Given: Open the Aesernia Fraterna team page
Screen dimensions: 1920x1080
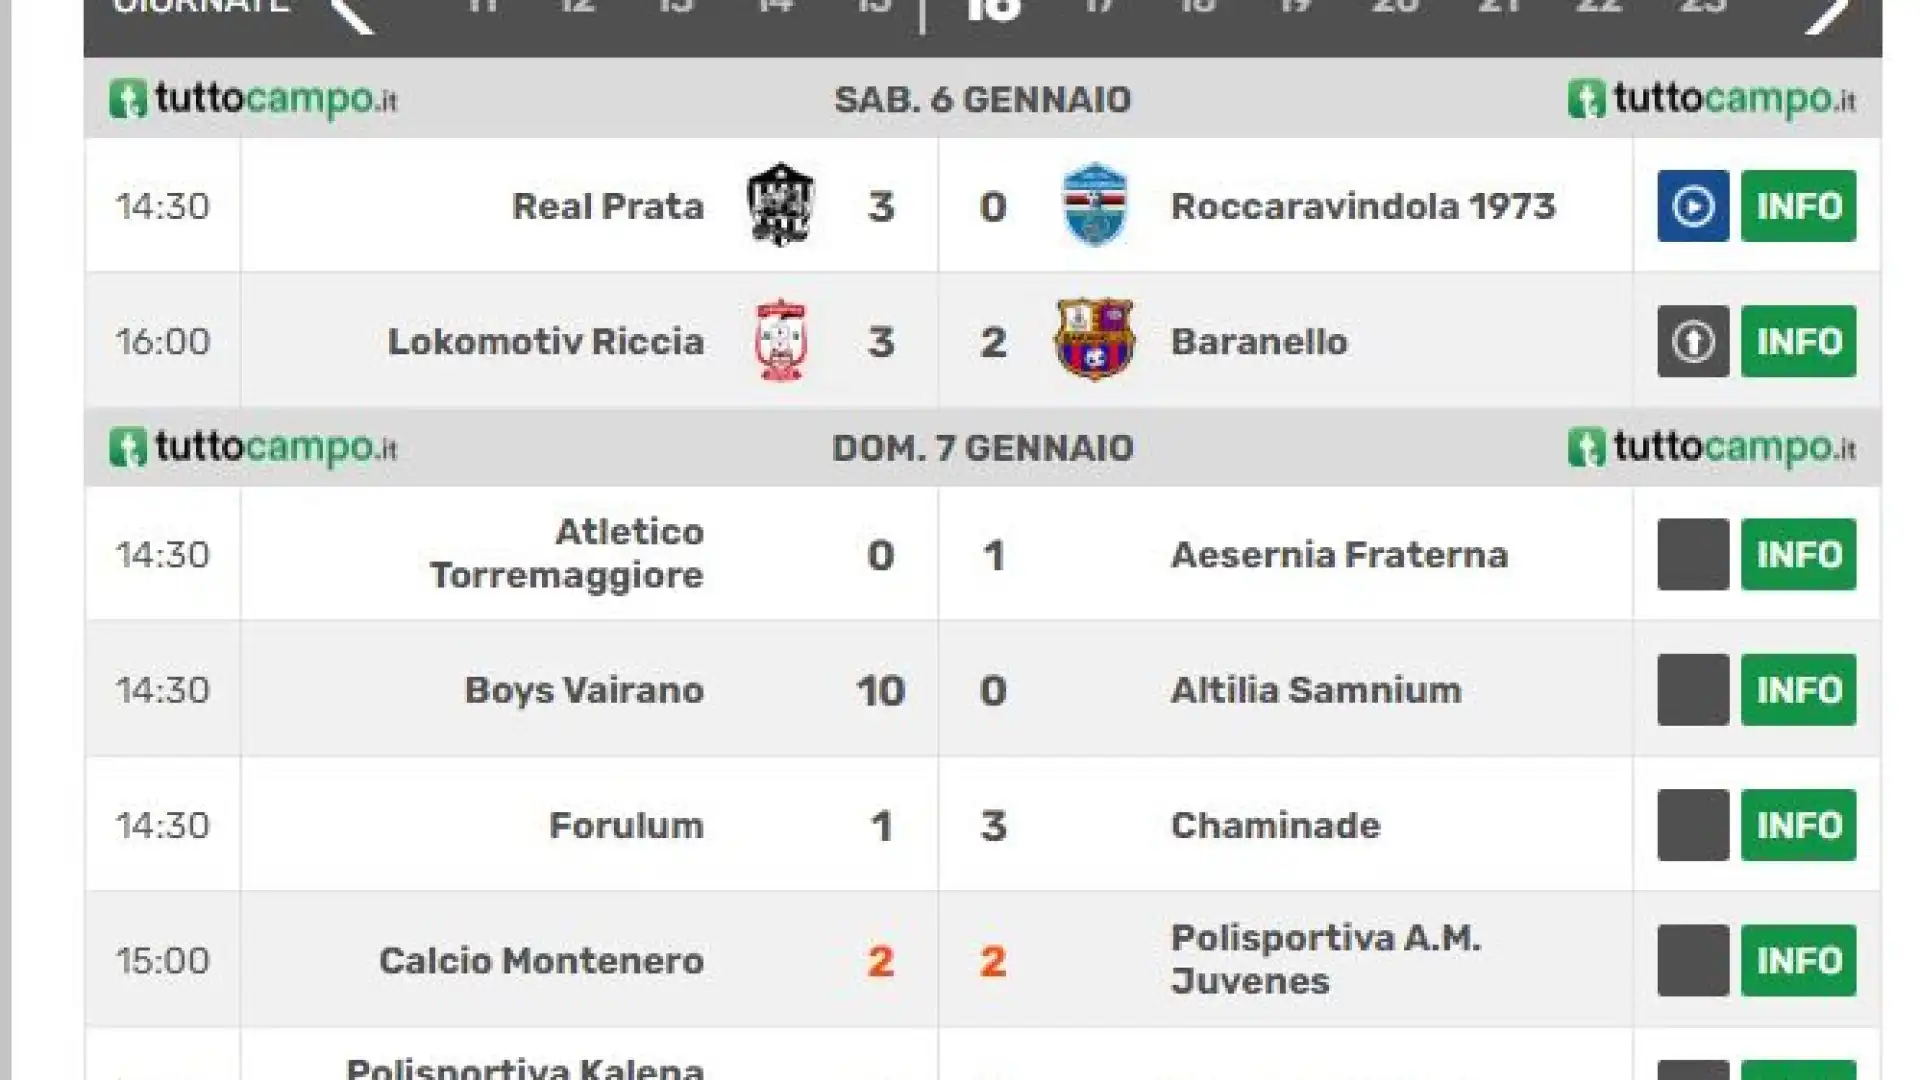Looking at the screenshot, I should [1339, 555].
